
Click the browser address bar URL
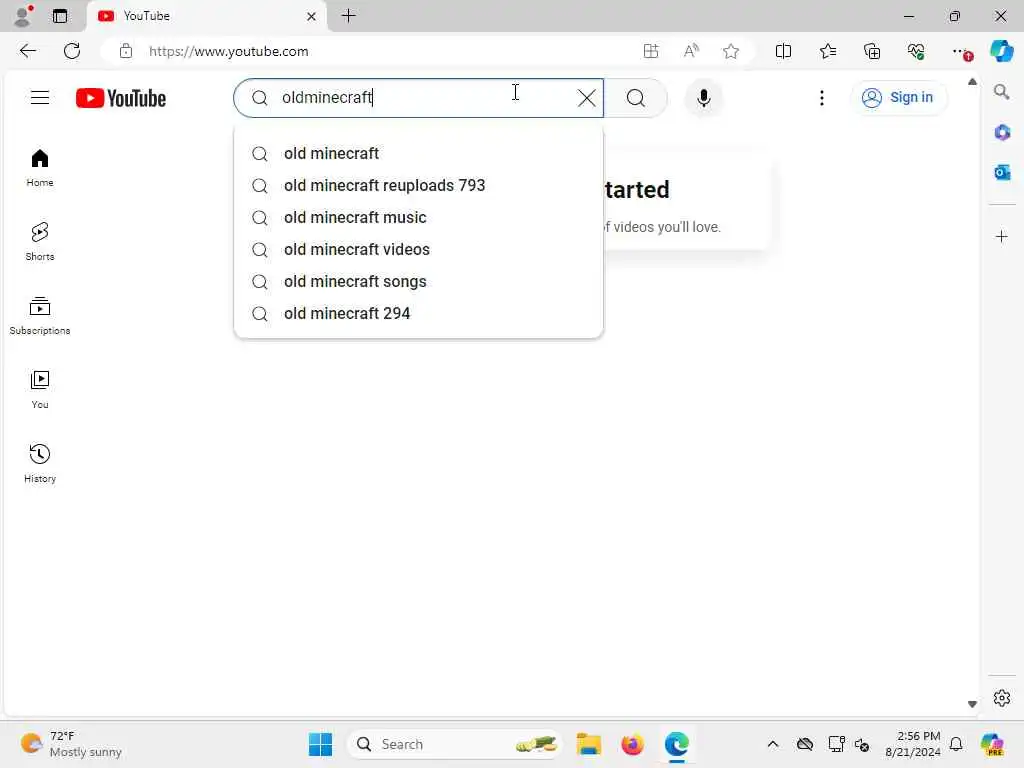click(x=229, y=52)
